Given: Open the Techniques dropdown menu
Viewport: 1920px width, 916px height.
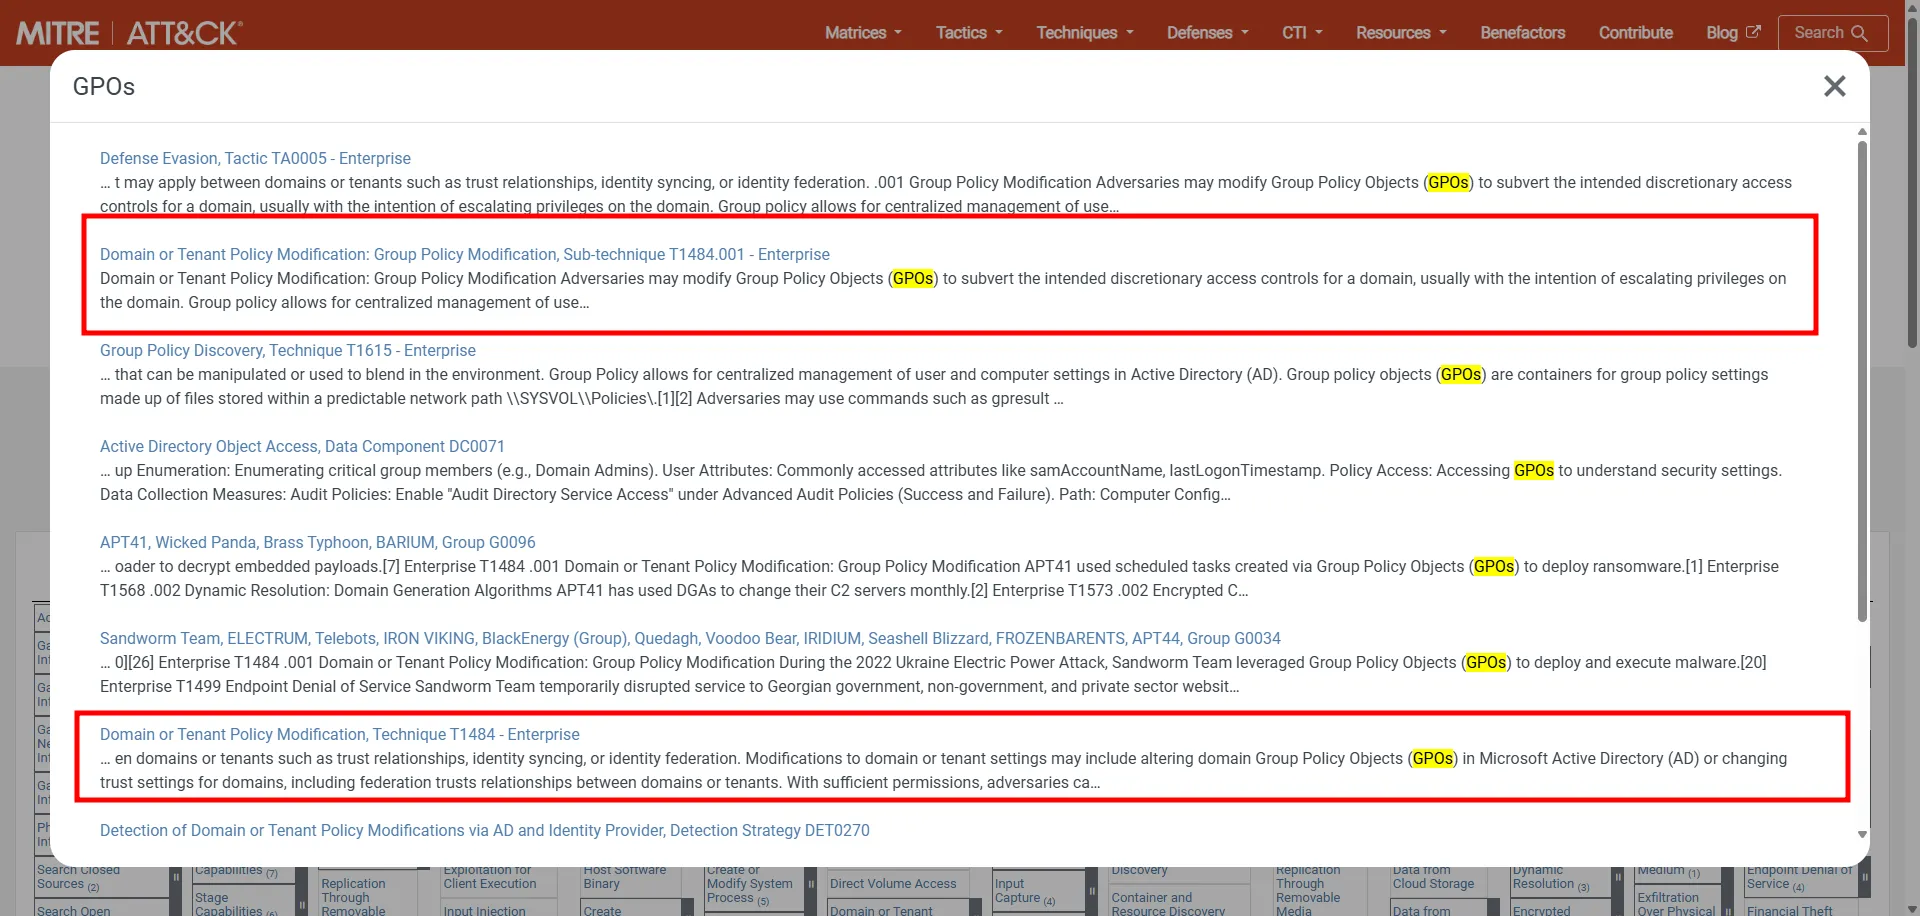Looking at the screenshot, I should [x=1084, y=33].
